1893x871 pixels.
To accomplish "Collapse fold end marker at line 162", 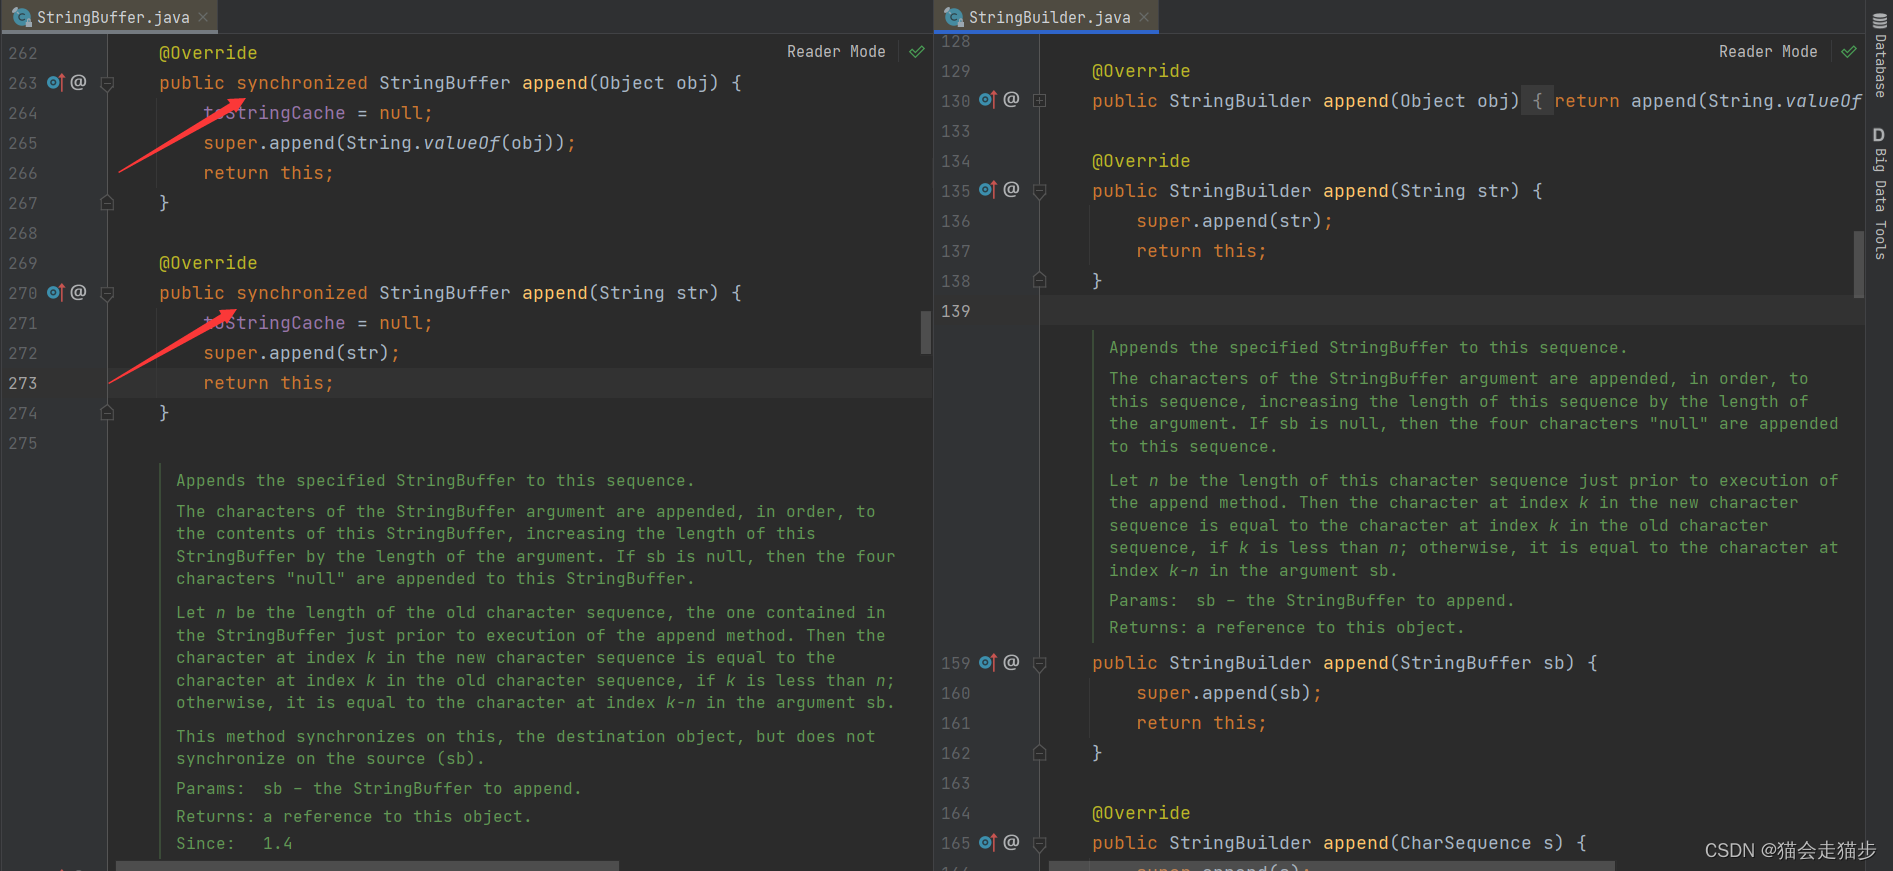I will pos(1040,753).
